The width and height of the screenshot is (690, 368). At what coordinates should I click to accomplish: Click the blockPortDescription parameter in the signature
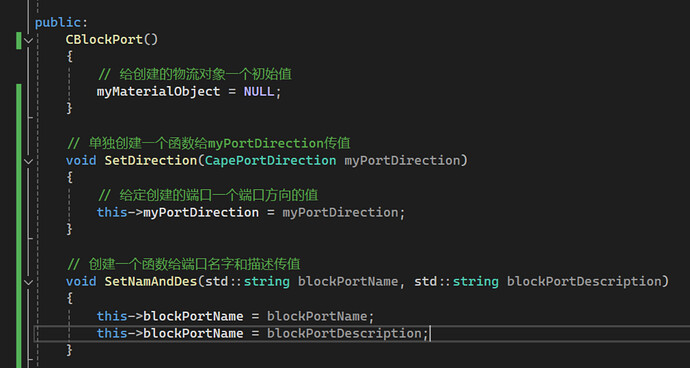[x=584, y=282]
